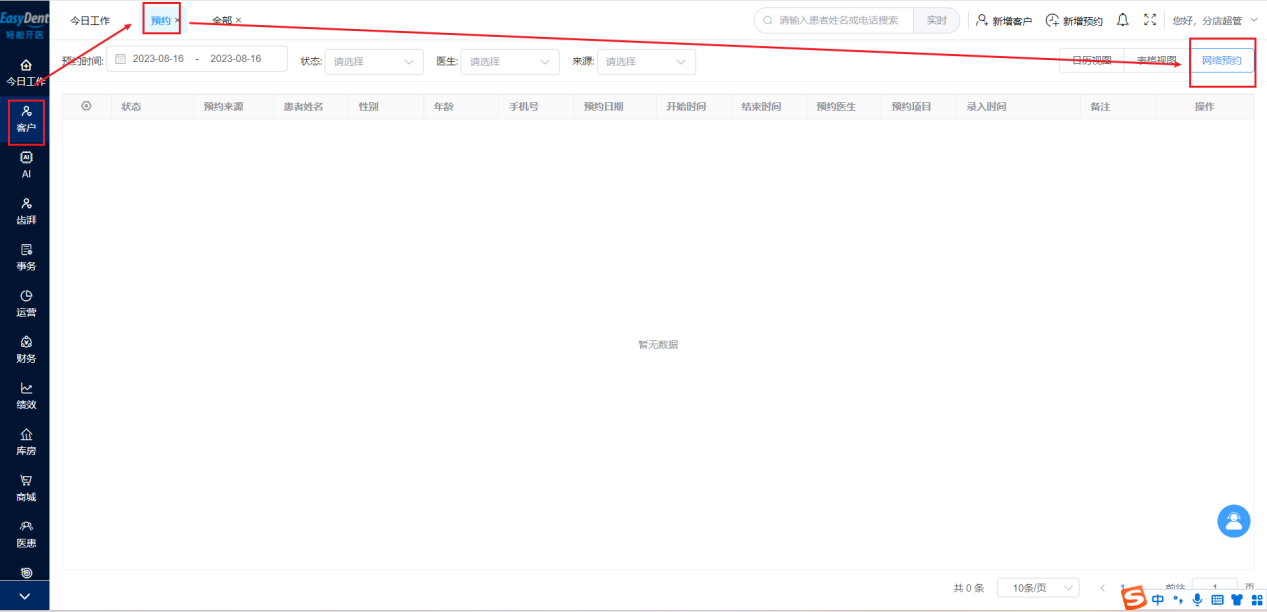Click the 实时 search mode button
The width and height of the screenshot is (1267, 612).
pyautogui.click(x=936, y=20)
